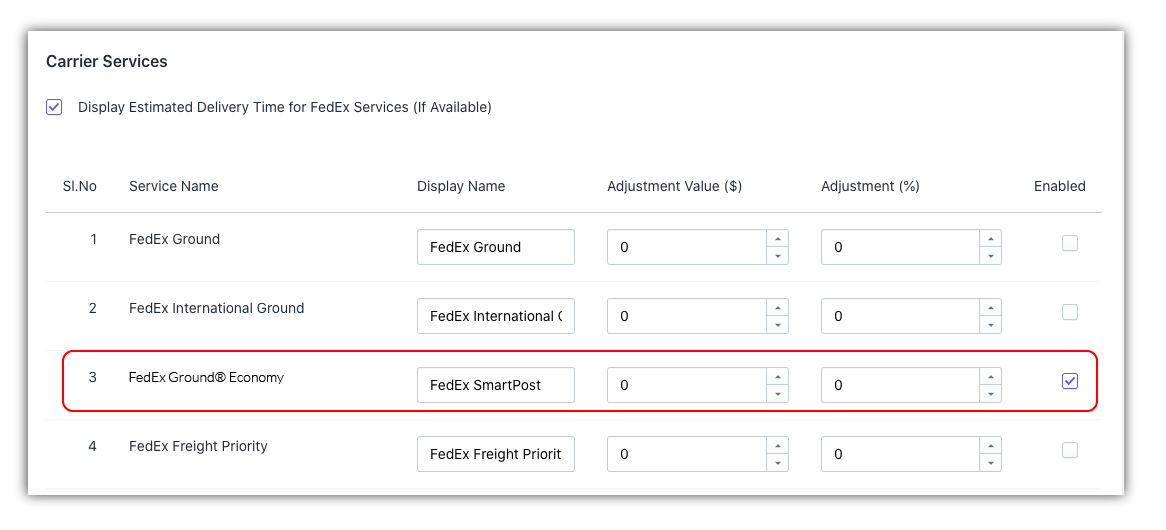The width and height of the screenshot is (1166, 530).
Task: Enable the FedEx Ground service checkbox
Action: [x=1069, y=243]
